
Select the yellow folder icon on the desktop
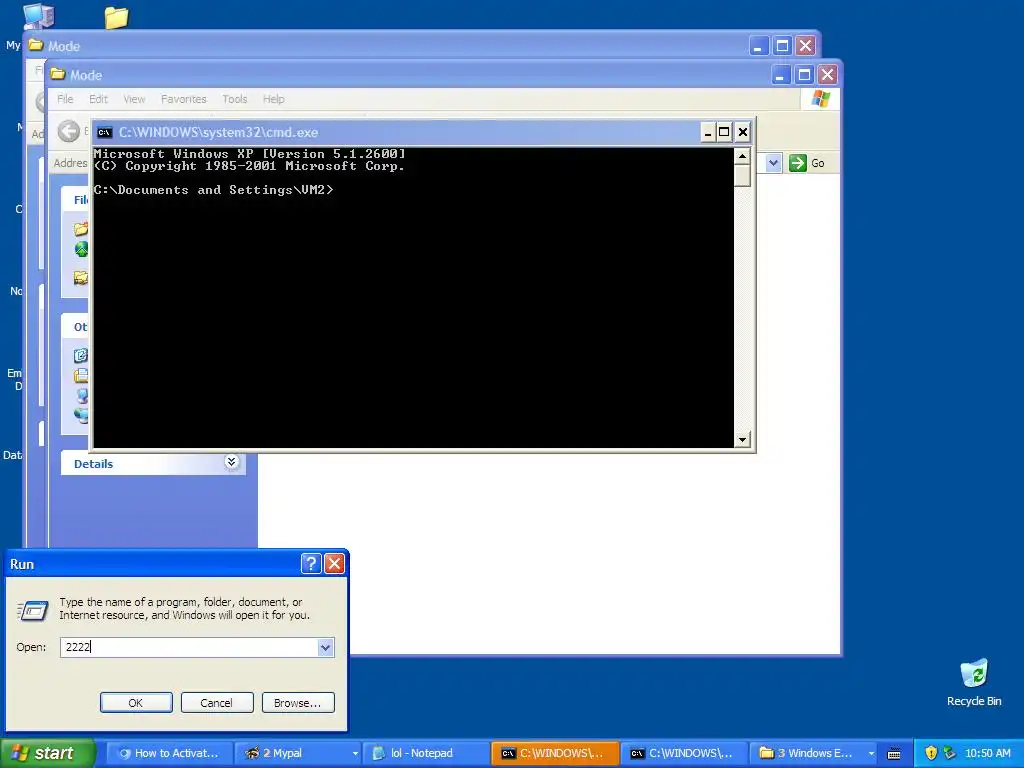(x=116, y=18)
